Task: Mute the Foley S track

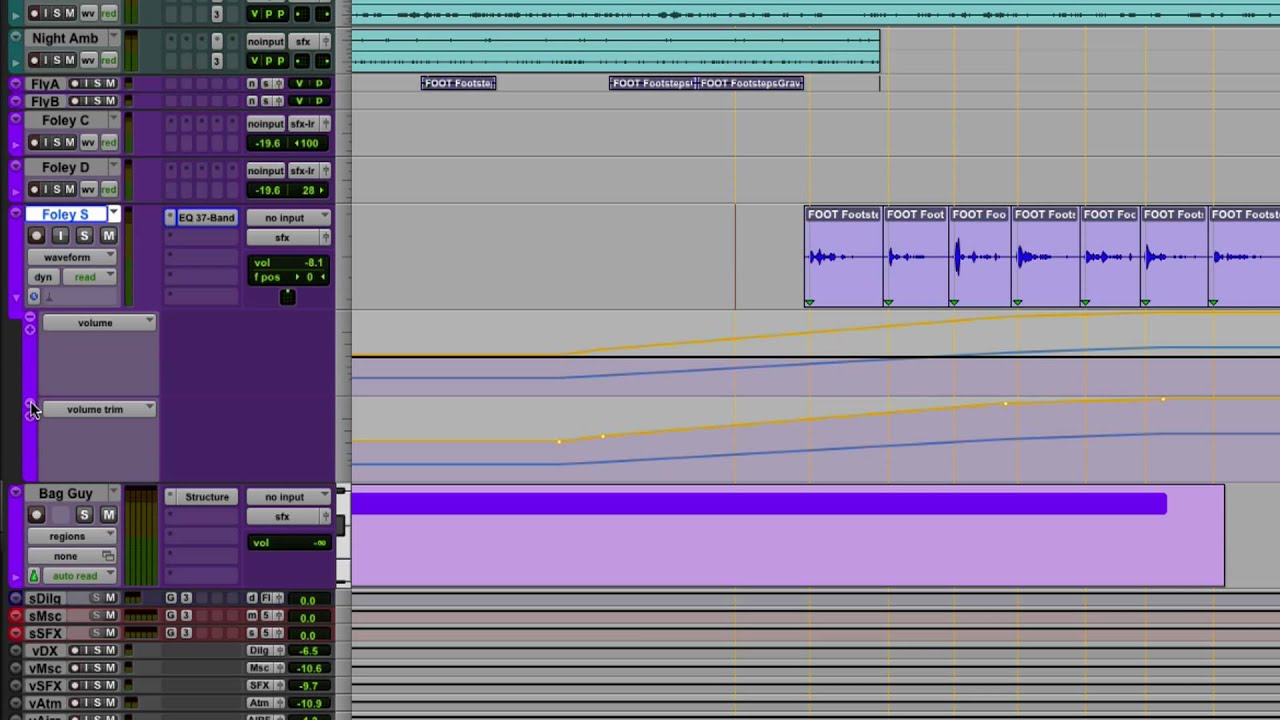Action: 107,235
